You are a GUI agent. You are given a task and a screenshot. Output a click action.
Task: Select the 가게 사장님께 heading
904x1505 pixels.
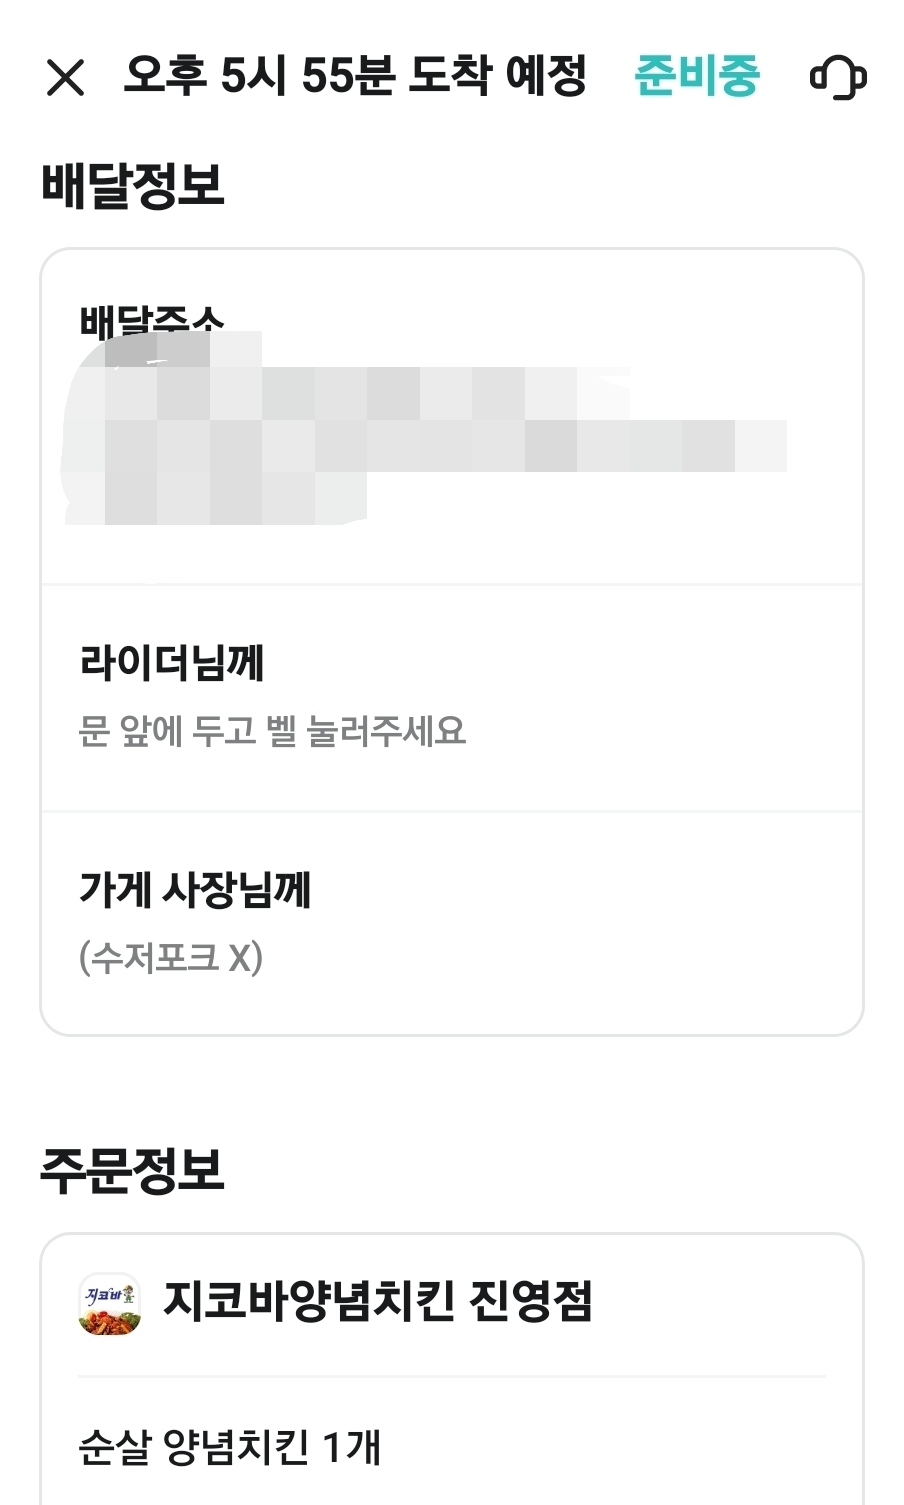[195, 889]
